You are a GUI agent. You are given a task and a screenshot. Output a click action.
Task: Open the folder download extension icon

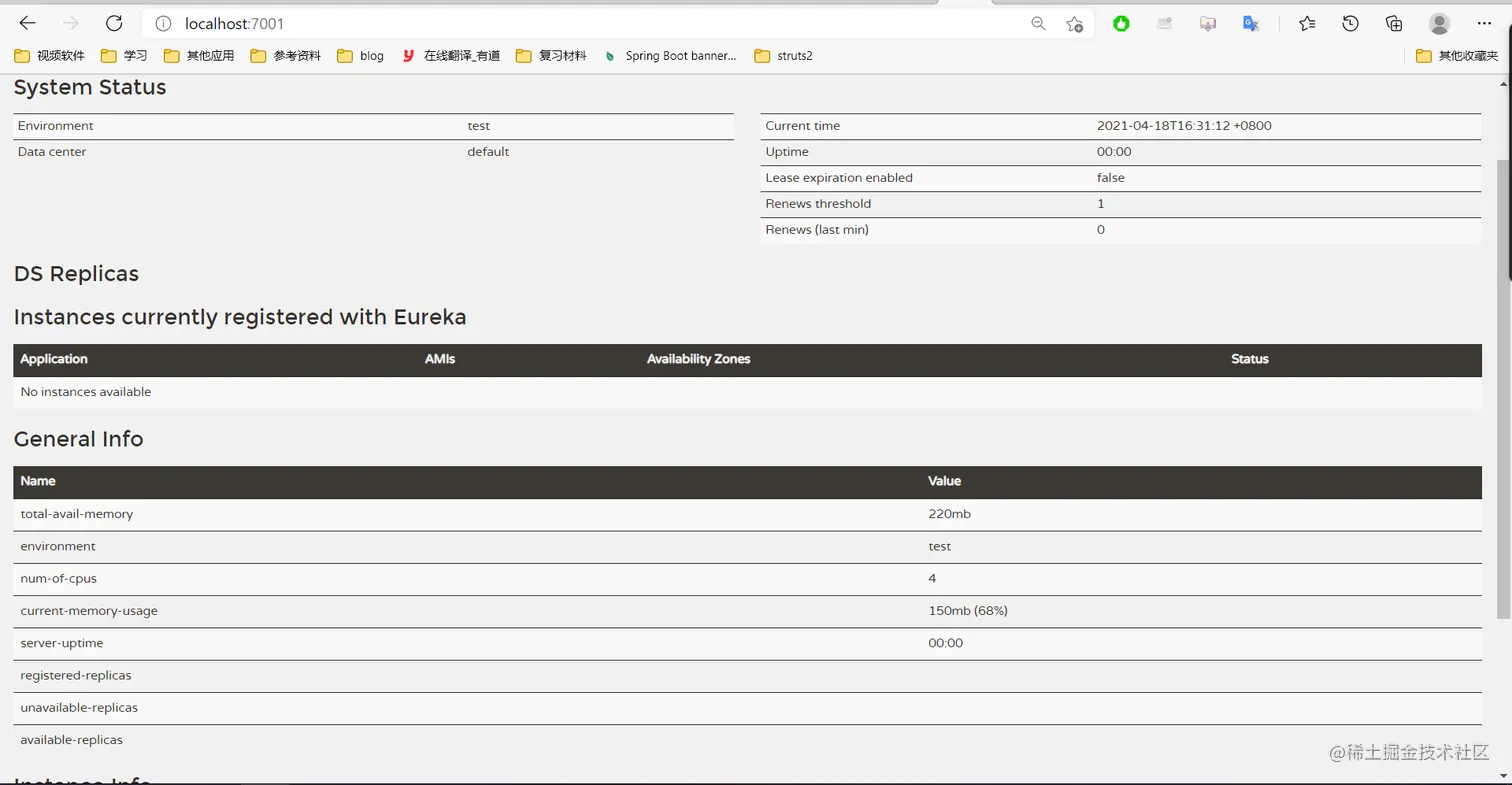tap(1208, 23)
